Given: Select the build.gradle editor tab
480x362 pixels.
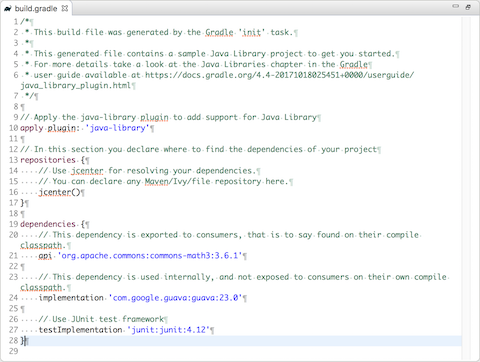Looking at the screenshot, I should point(36,8).
